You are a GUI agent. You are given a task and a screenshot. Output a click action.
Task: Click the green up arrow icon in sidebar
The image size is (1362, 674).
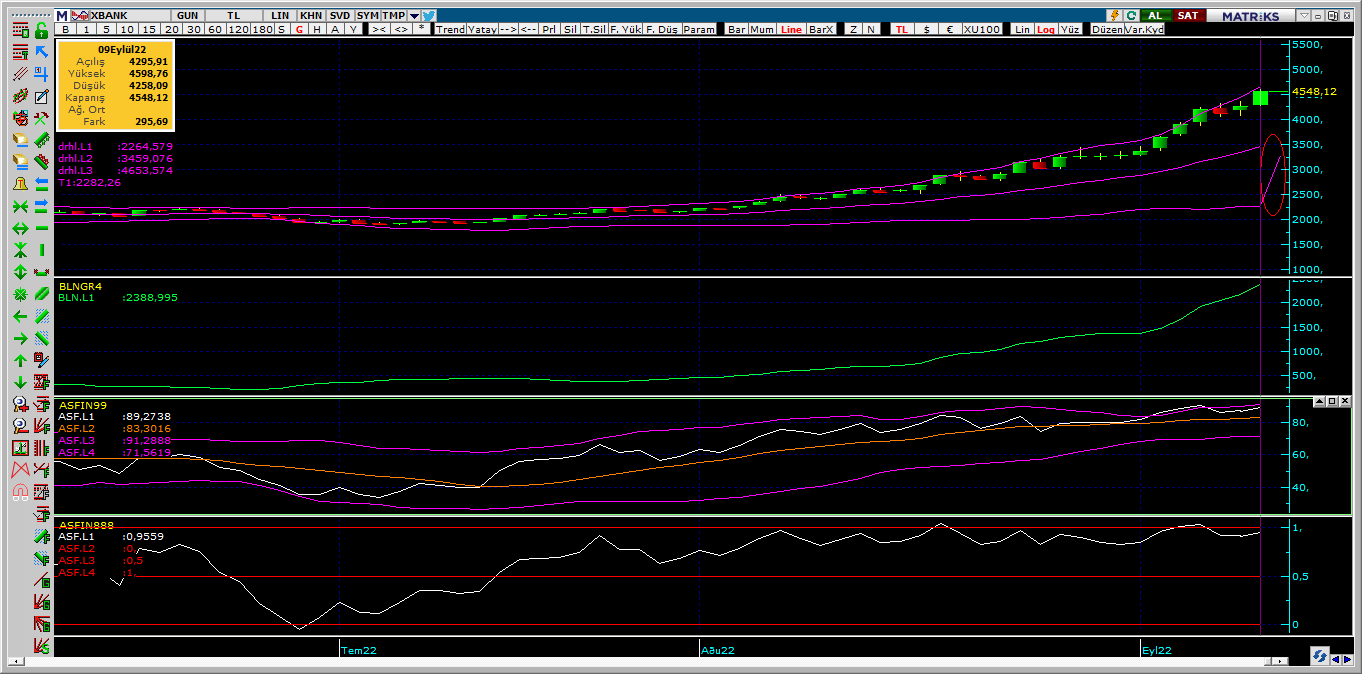[x=20, y=360]
